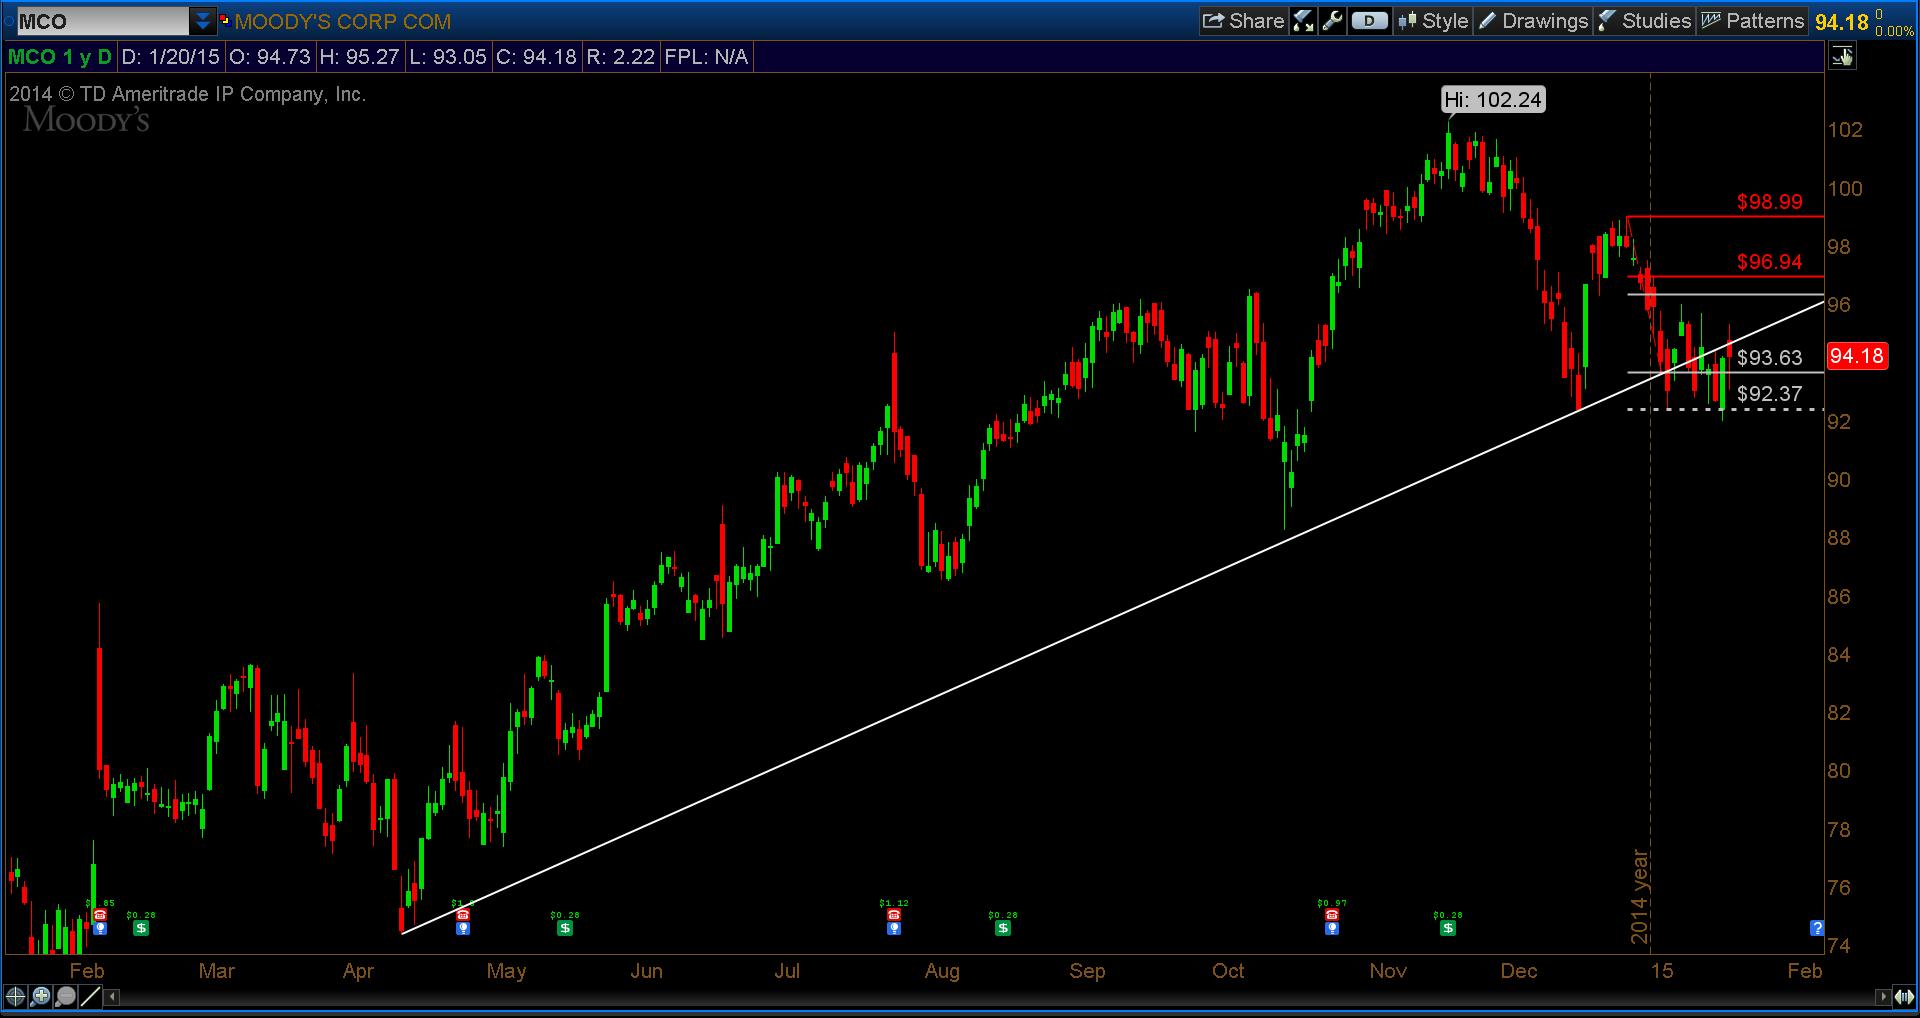Click the late April earnings phone icon
The width and height of the screenshot is (1920, 1018).
point(462,915)
